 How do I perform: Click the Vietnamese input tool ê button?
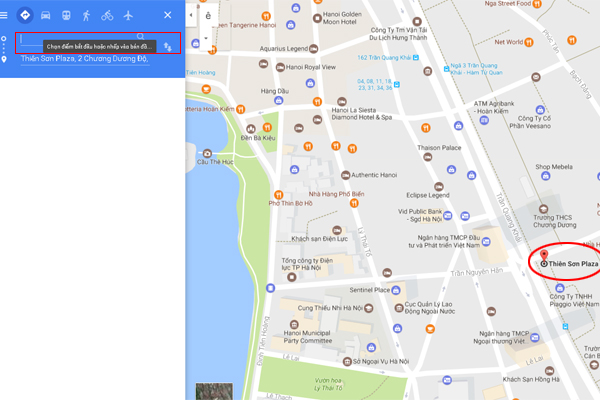pos(208,16)
